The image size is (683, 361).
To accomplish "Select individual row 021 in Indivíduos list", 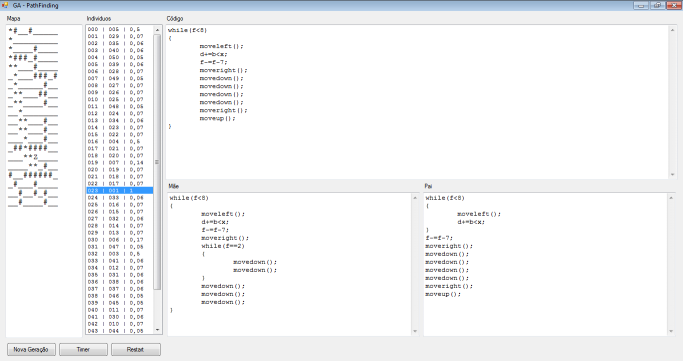I will 120,176.
